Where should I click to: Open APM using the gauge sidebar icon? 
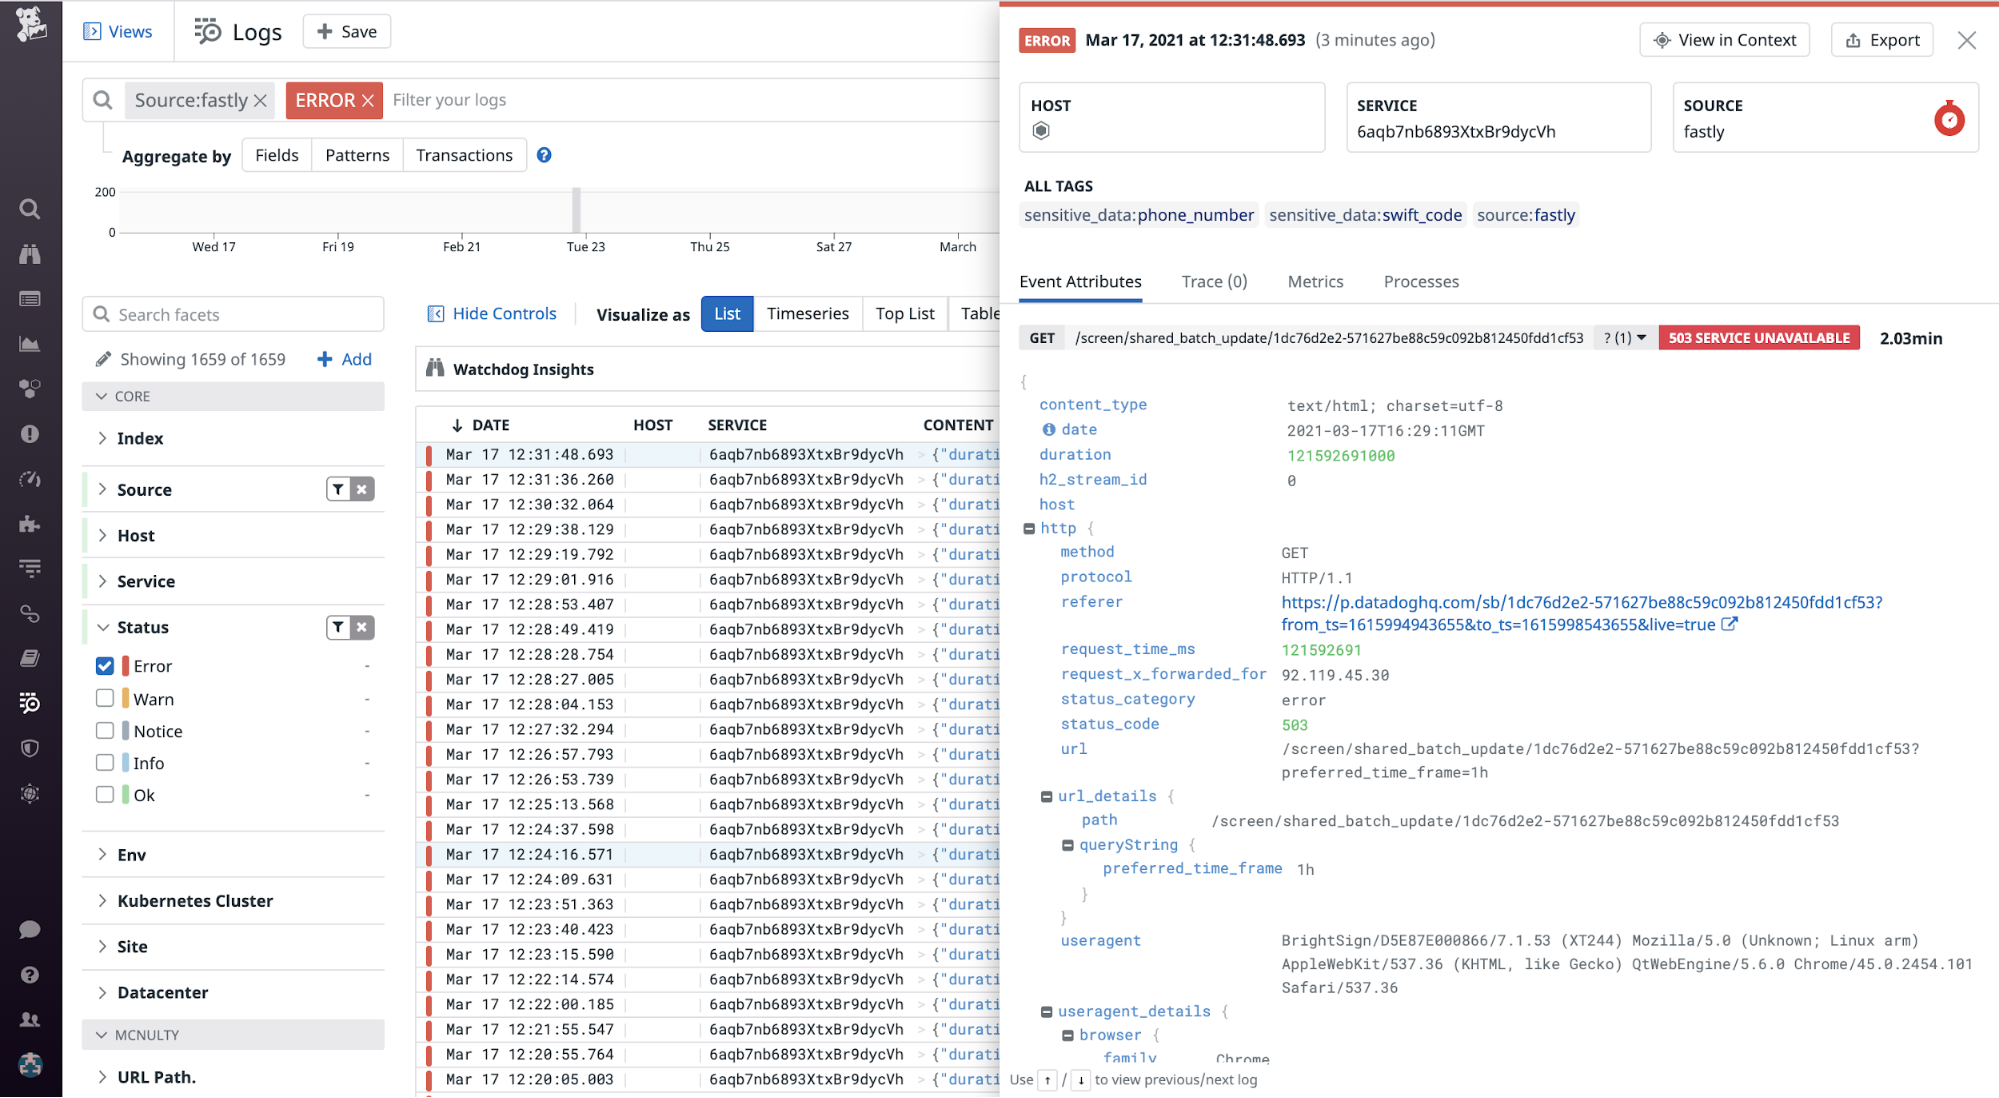29,479
